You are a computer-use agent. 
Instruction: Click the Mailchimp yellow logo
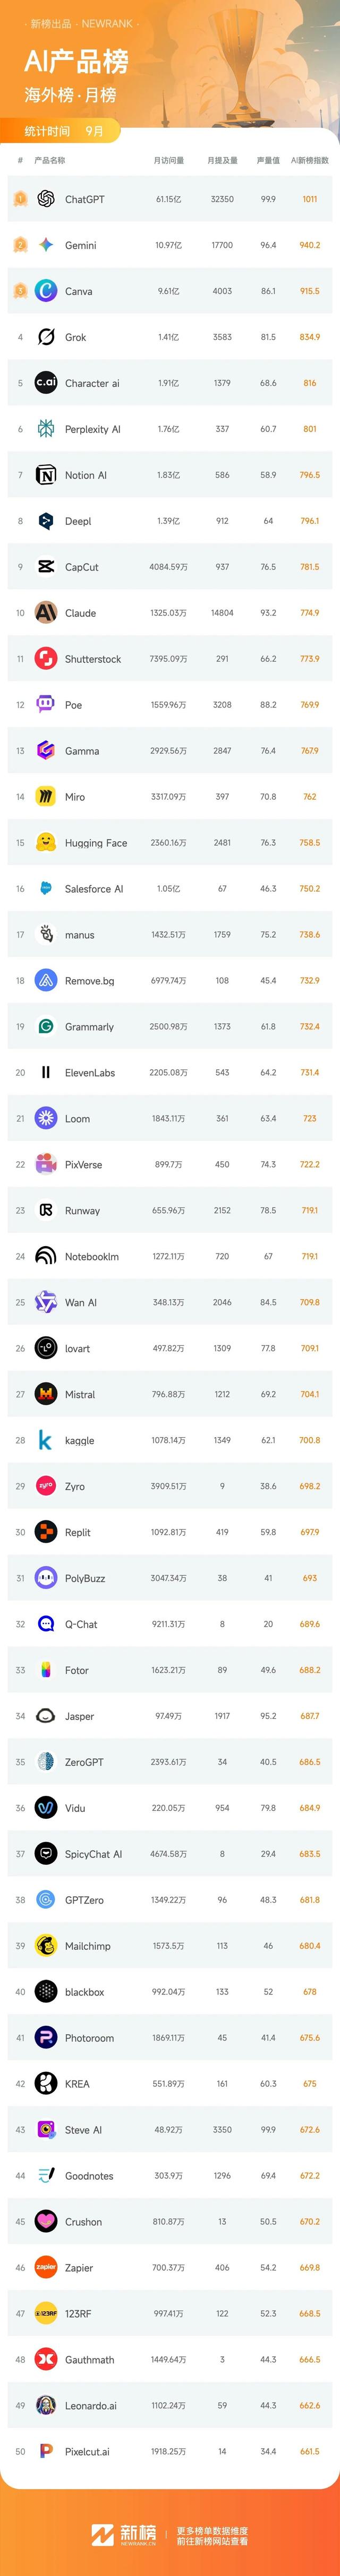tap(46, 1945)
